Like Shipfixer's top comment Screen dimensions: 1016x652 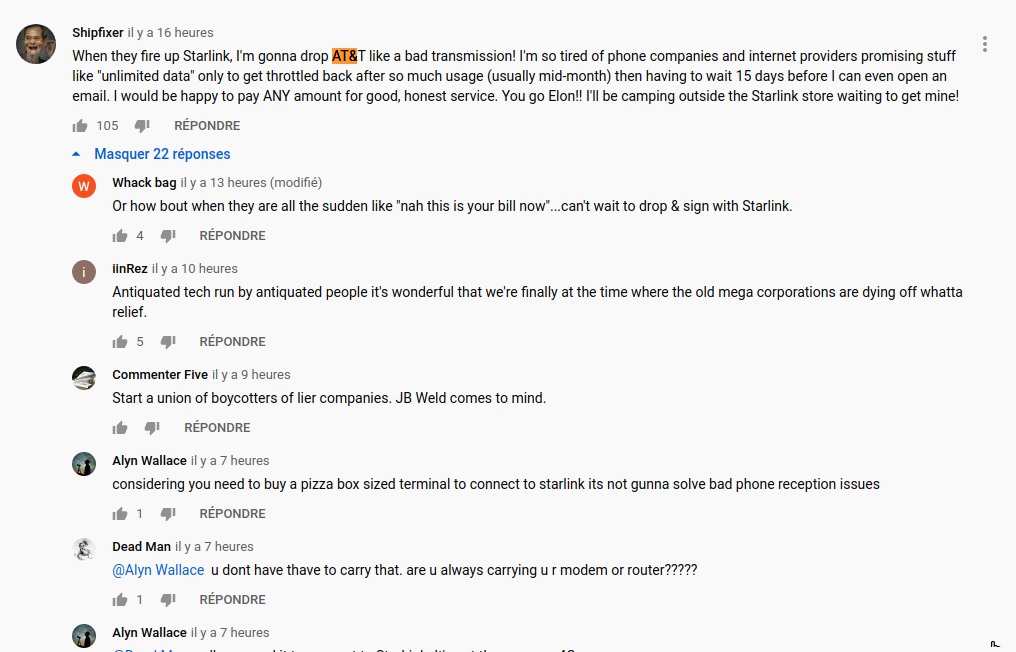[x=80, y=126]
